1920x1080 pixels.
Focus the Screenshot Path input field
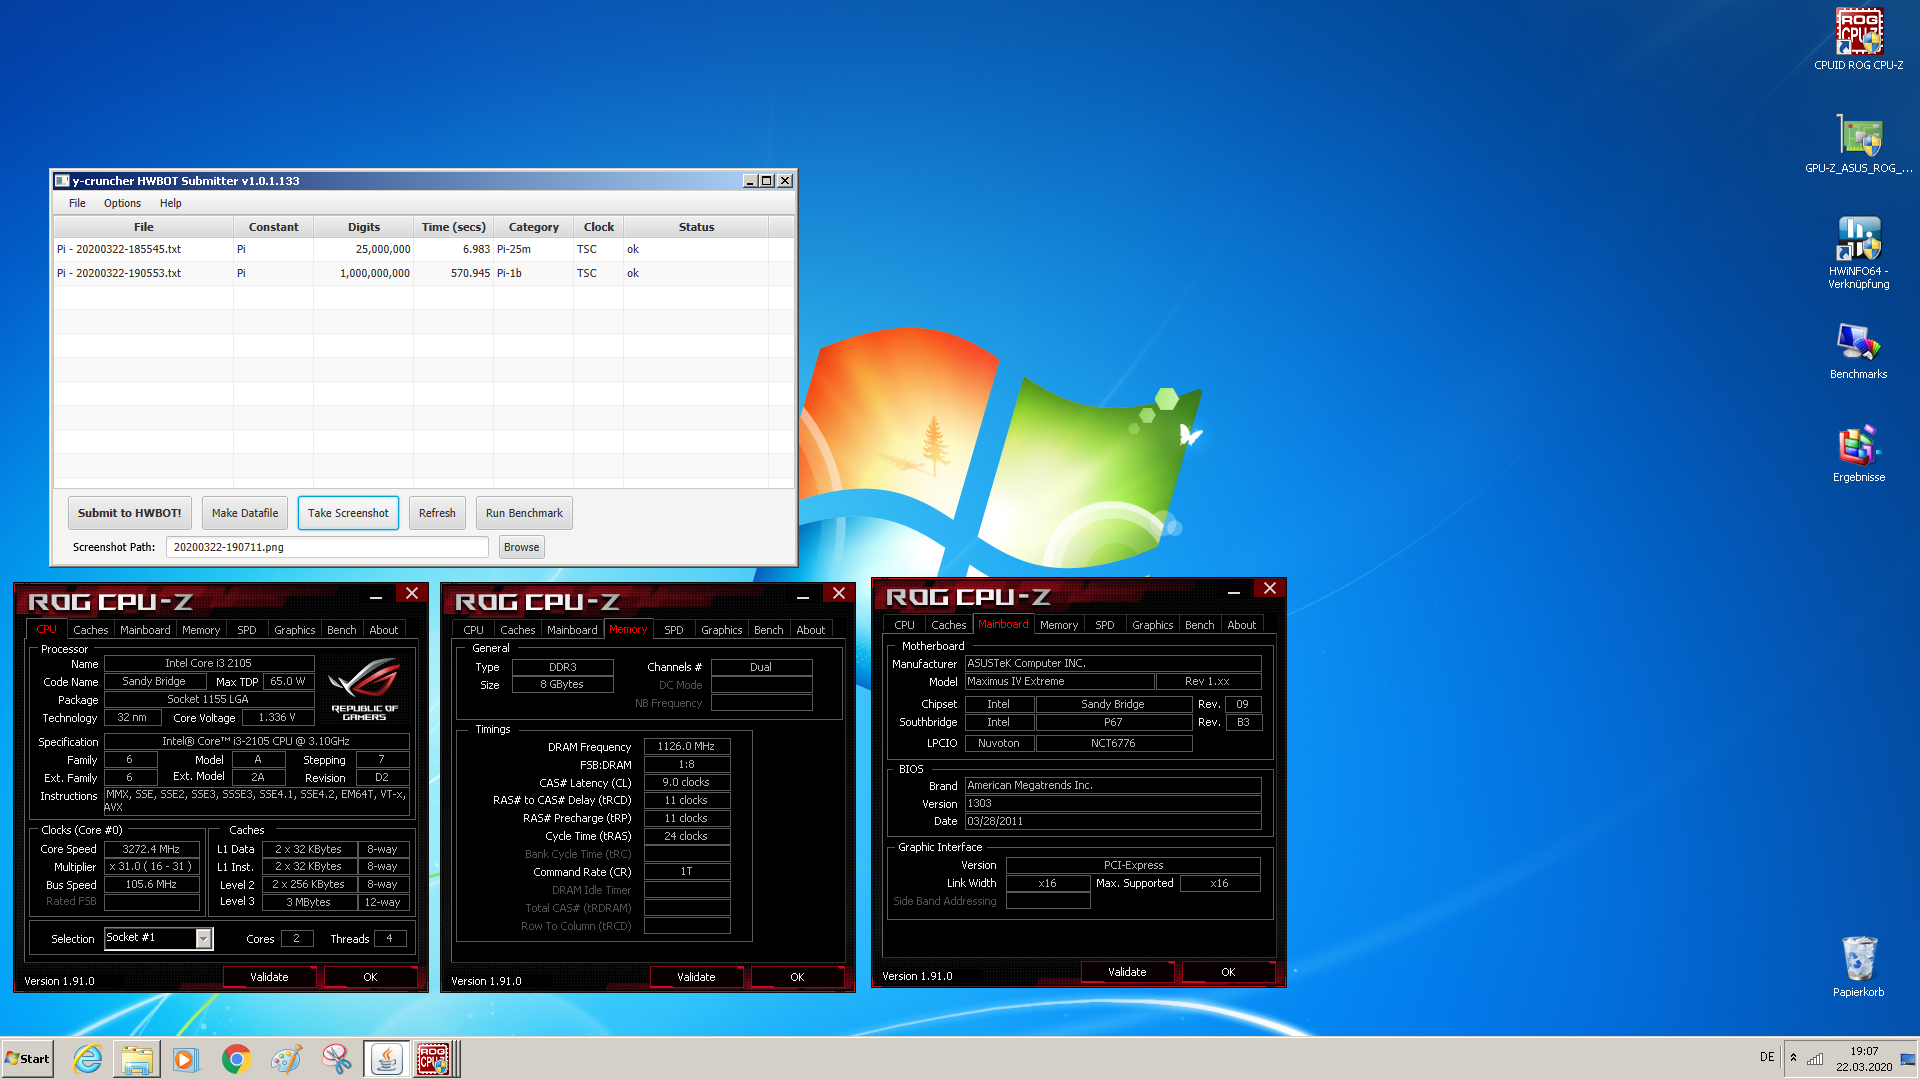327,547
